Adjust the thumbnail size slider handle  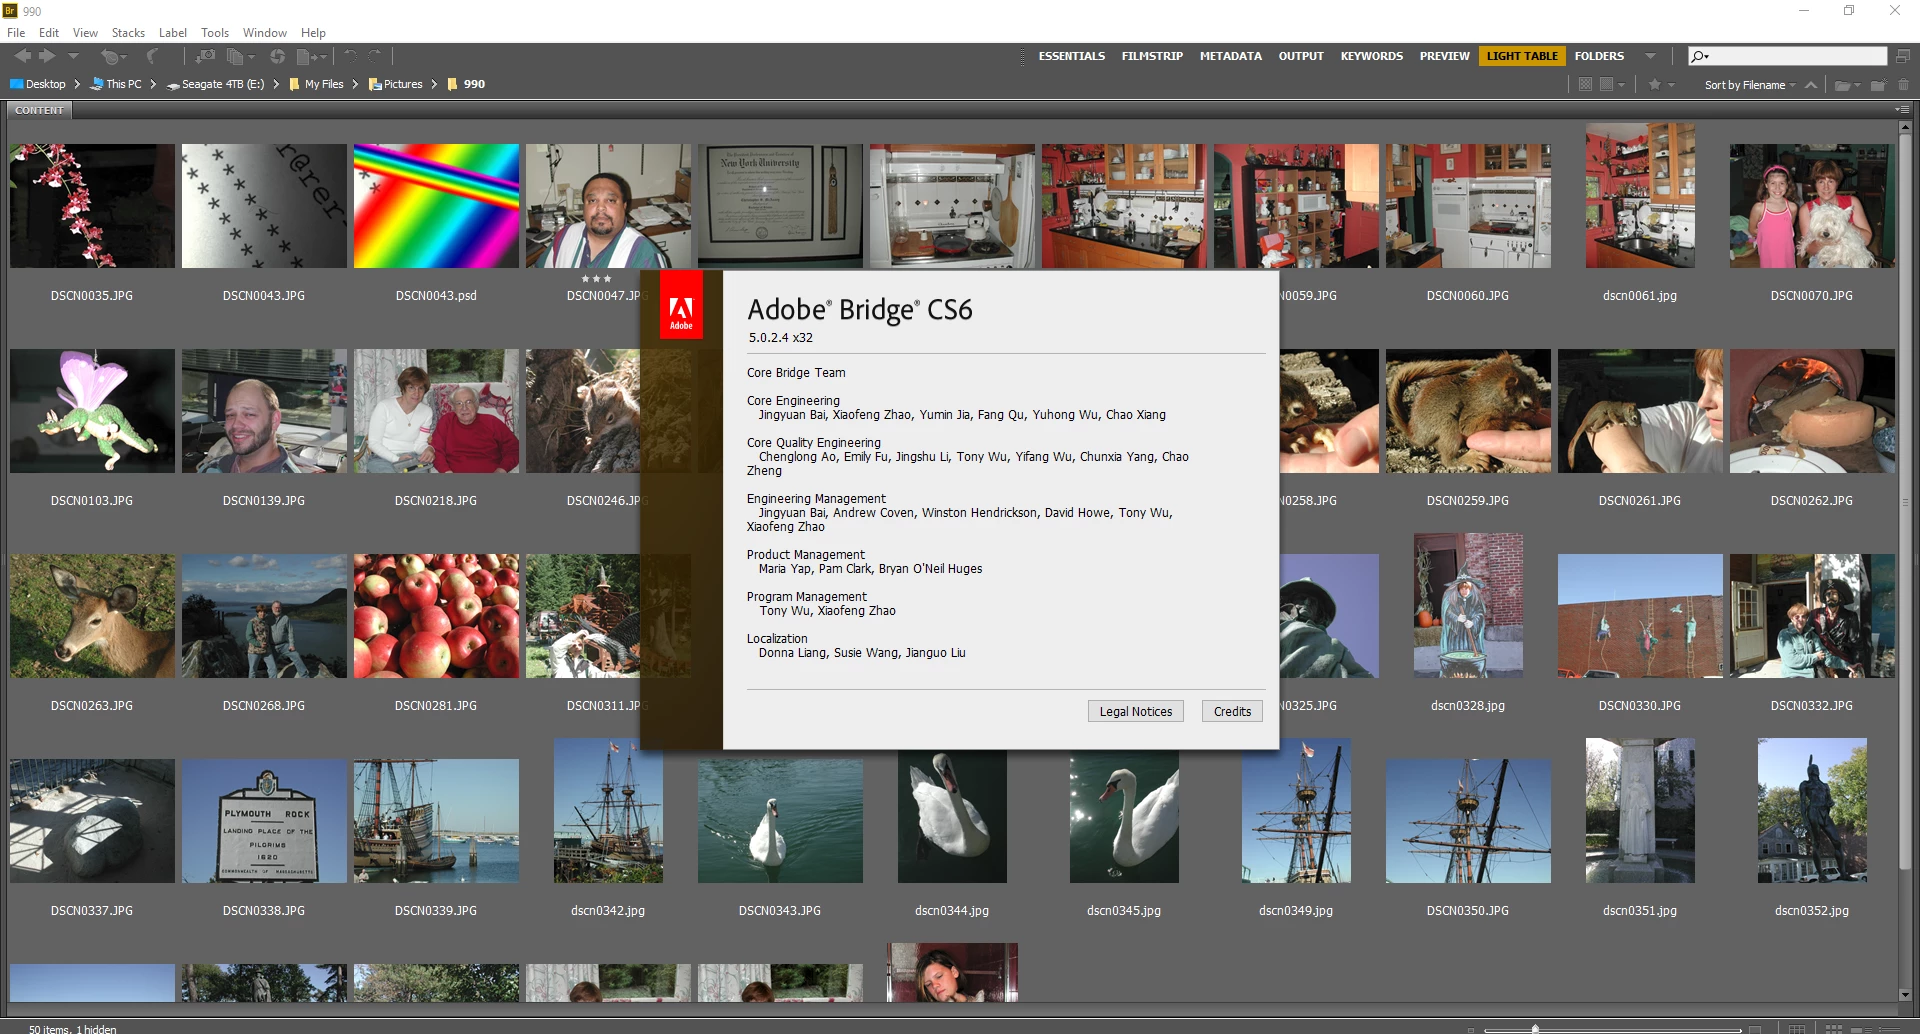1535,1029
